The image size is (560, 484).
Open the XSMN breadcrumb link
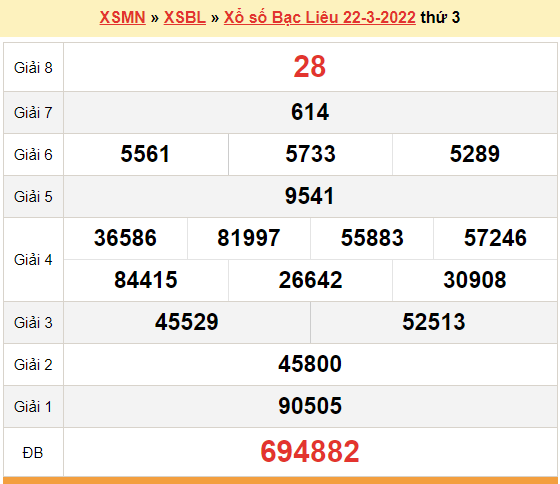[122, 17]
